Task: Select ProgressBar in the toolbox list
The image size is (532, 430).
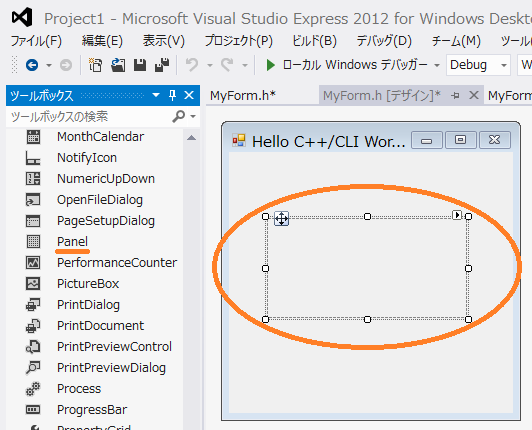Action: tap(92, 410)
